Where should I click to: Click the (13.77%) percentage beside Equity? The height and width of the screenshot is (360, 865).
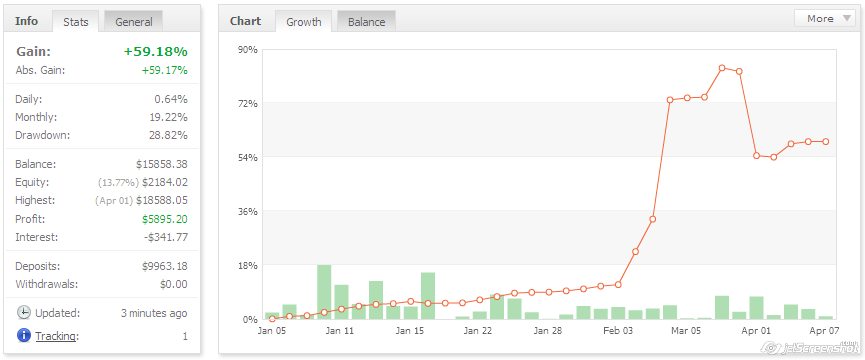(x=118, y=182)
